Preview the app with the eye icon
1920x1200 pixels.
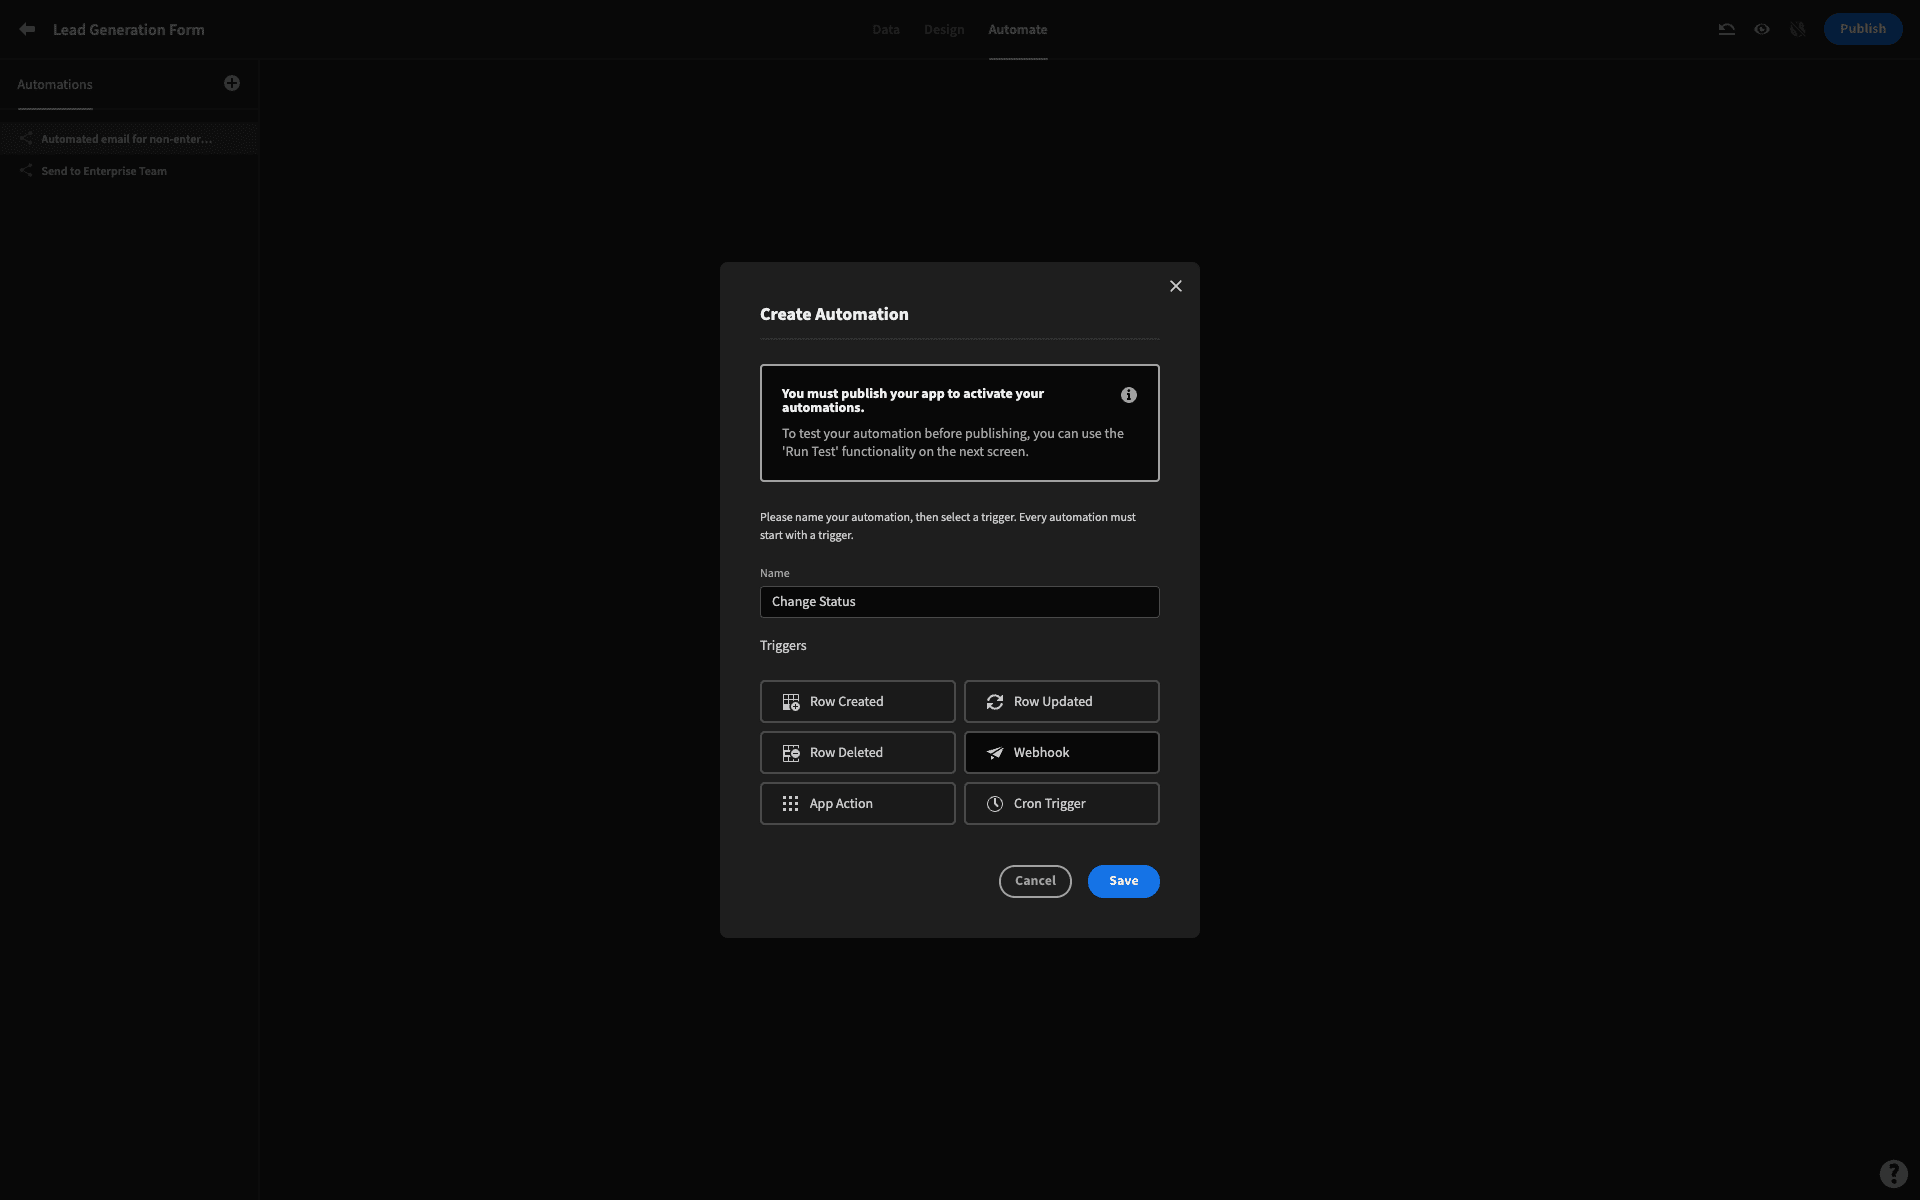1762,29
